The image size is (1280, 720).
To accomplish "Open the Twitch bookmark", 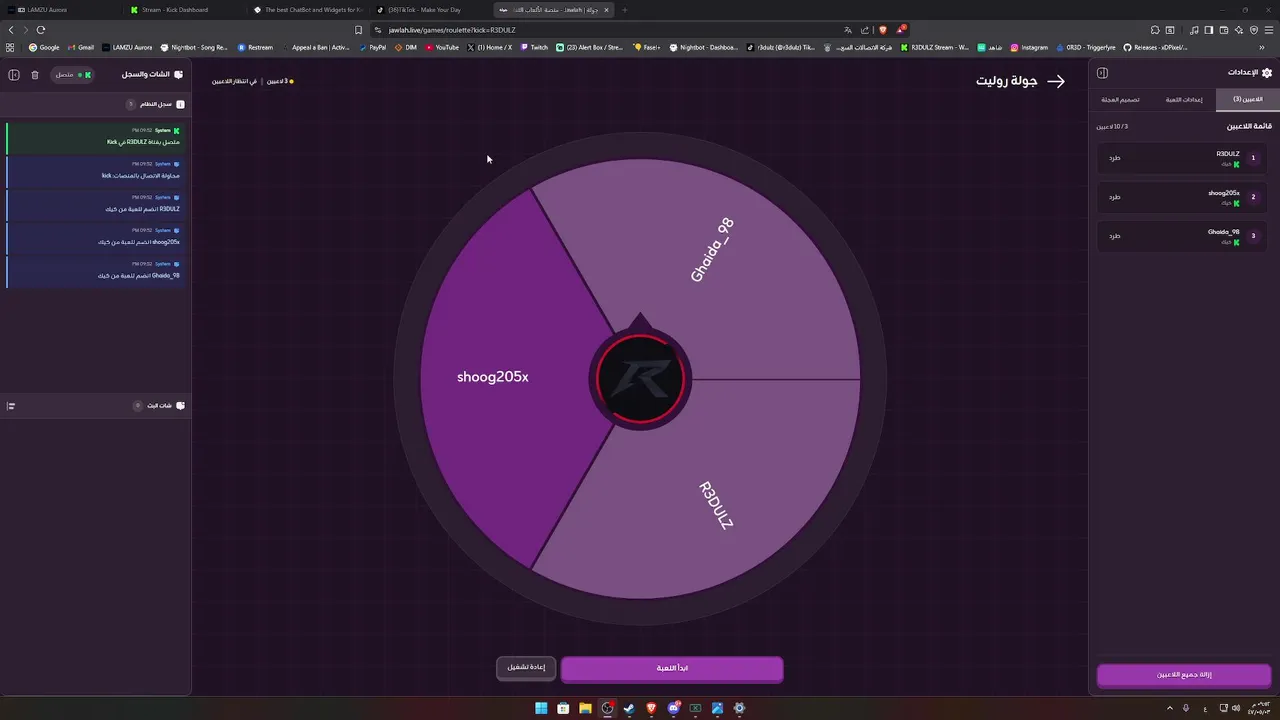I will point(534,47).
